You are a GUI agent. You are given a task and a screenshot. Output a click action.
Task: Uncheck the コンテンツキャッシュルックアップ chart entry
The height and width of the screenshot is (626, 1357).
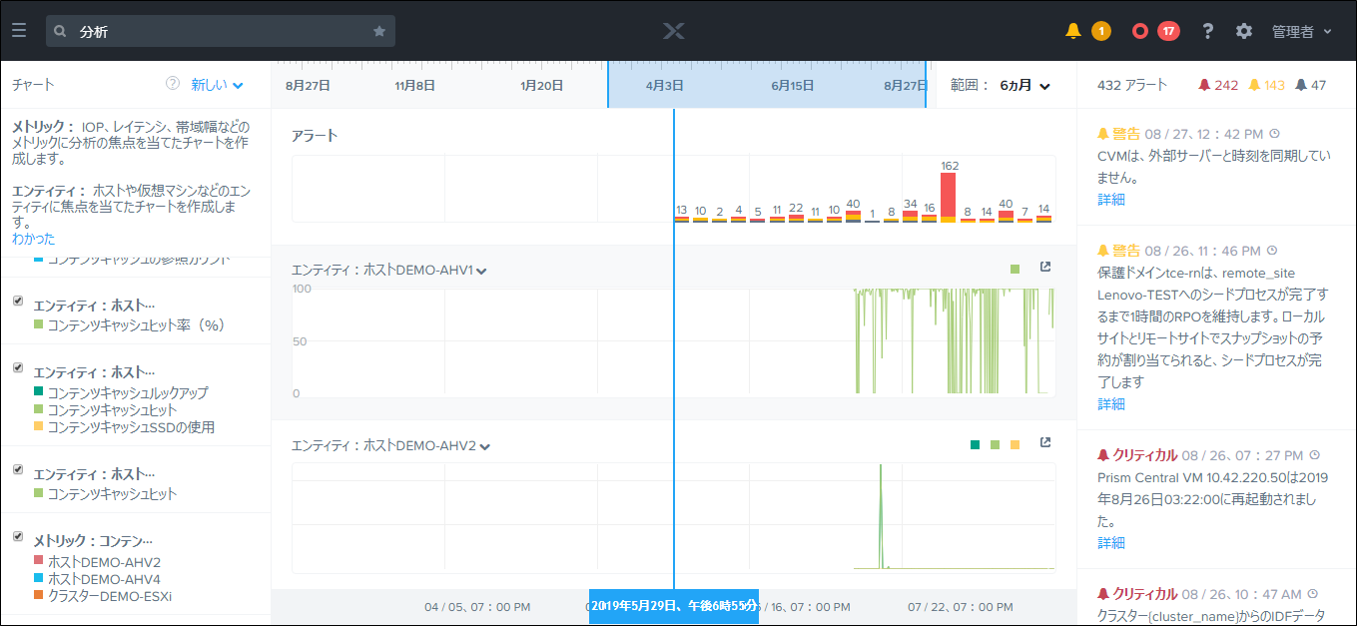click(18, 368)
